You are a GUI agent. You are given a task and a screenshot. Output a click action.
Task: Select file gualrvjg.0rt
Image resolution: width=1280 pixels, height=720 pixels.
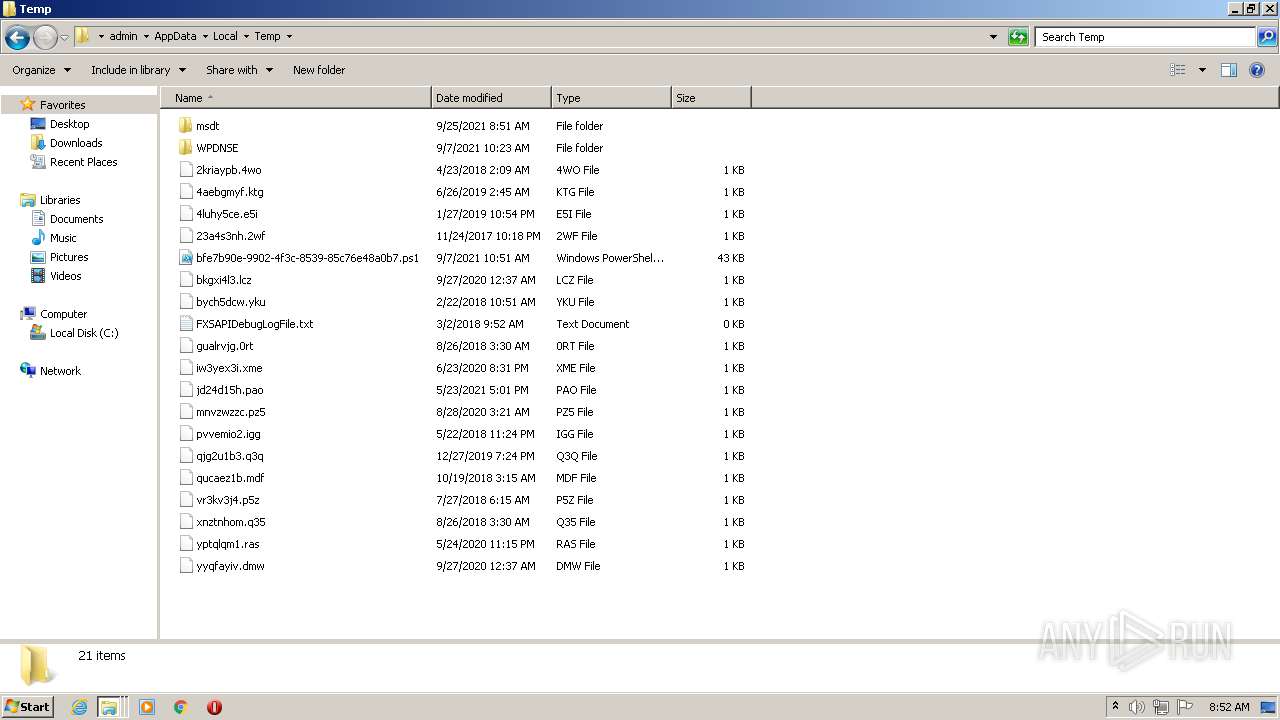[x=225, y=346]
